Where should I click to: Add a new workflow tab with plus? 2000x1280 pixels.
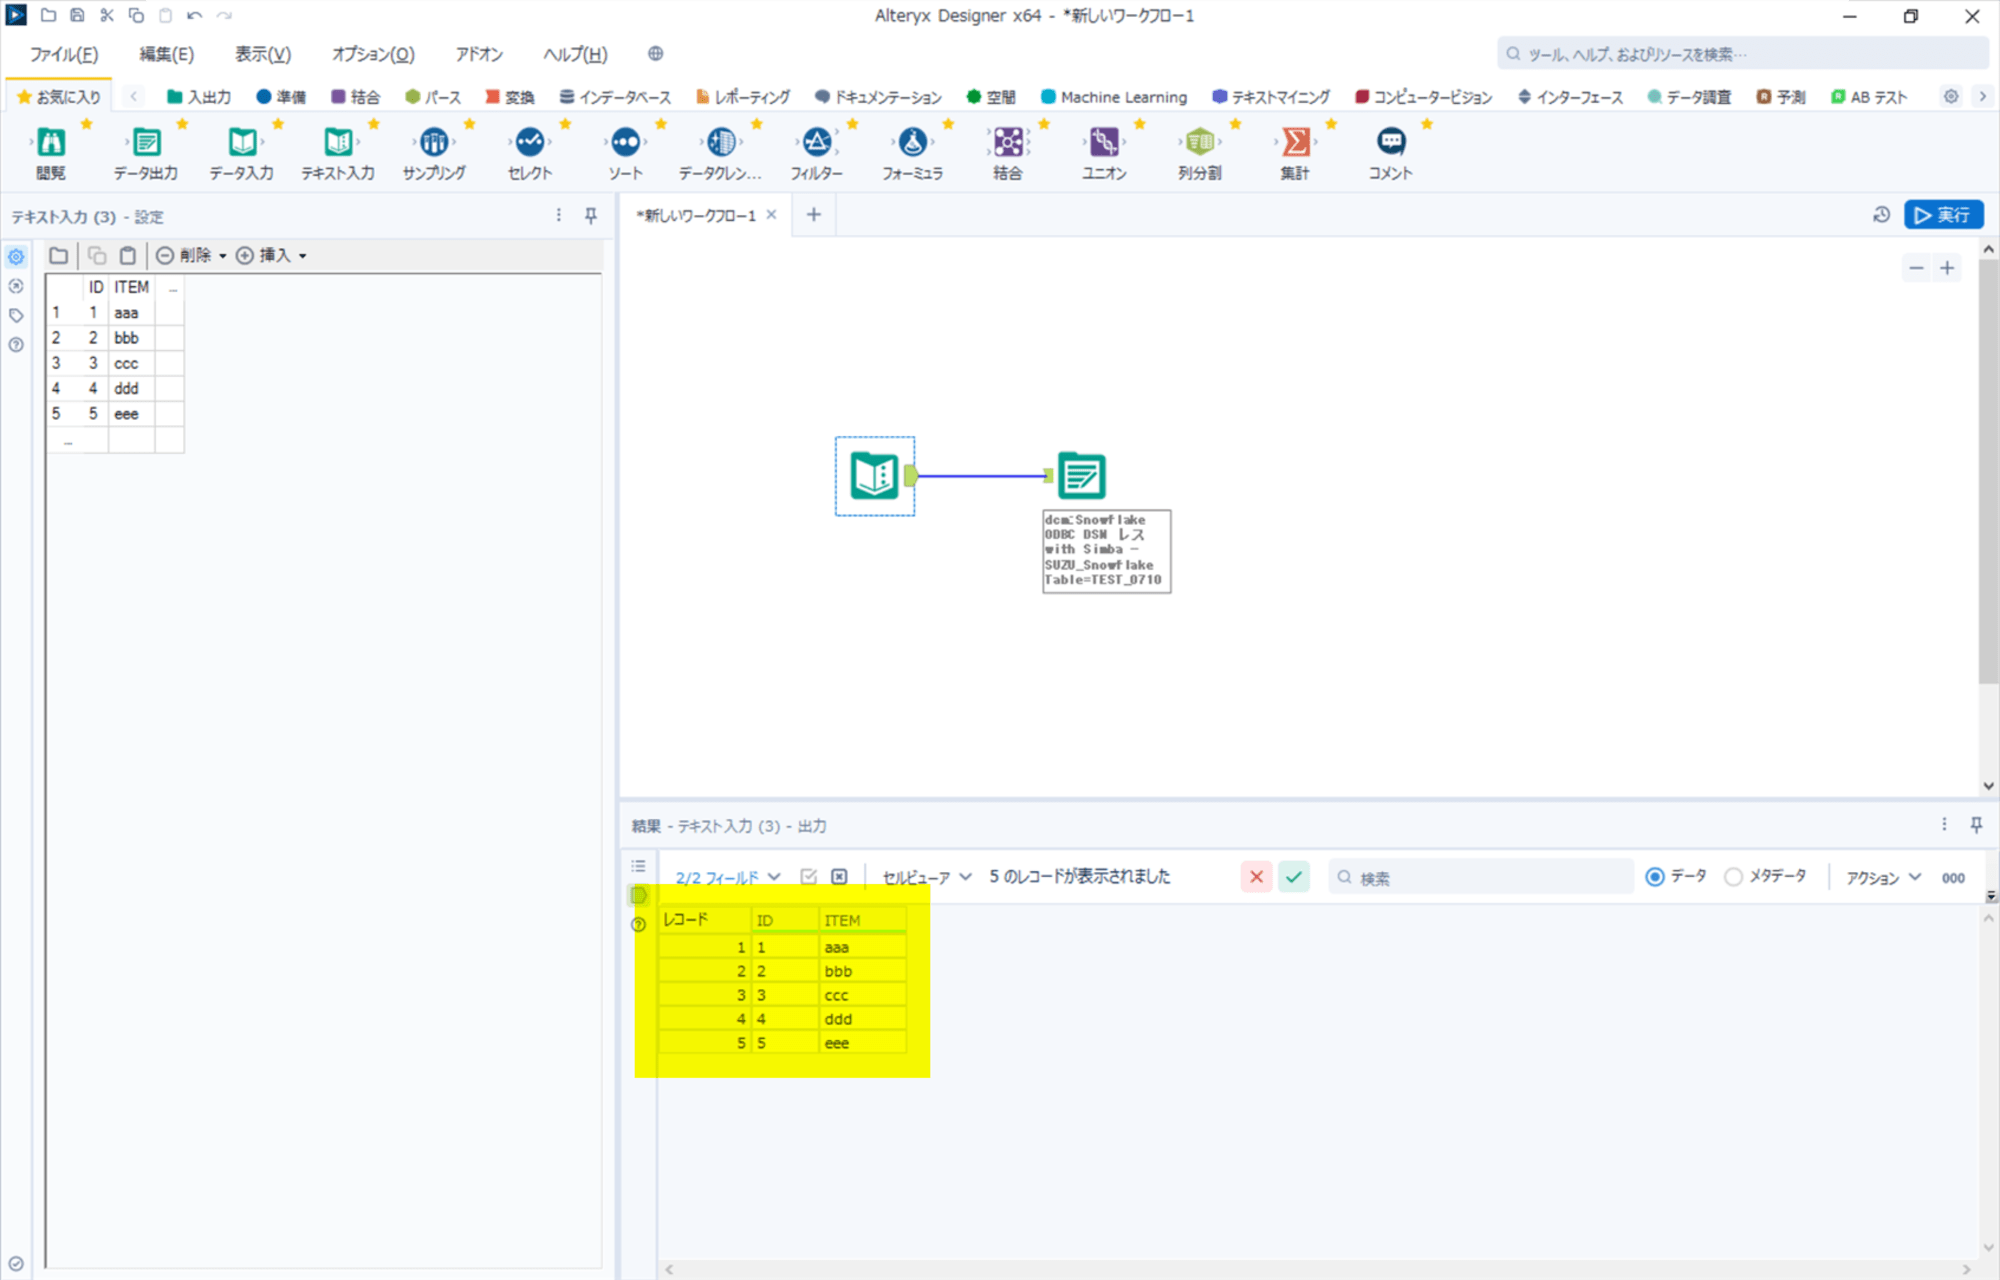pos(814,215)
